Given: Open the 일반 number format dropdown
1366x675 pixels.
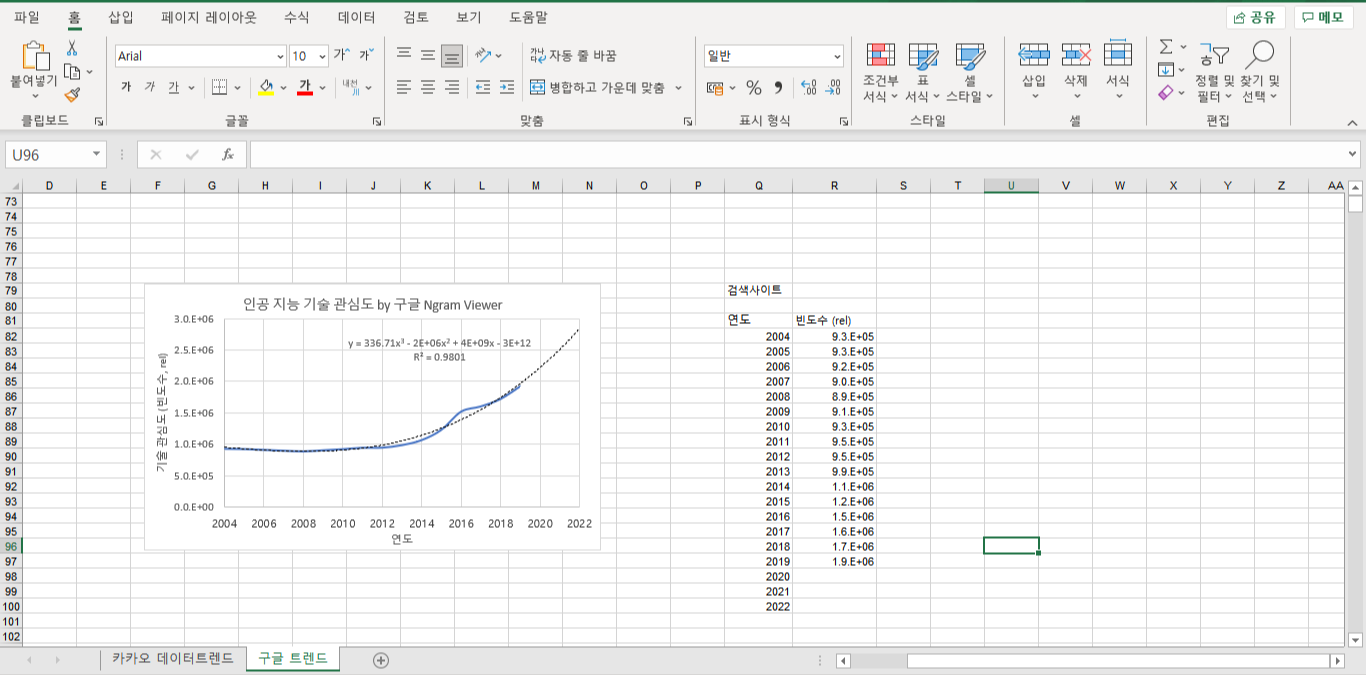Looking at the screenshot, I should click(837, 56).
